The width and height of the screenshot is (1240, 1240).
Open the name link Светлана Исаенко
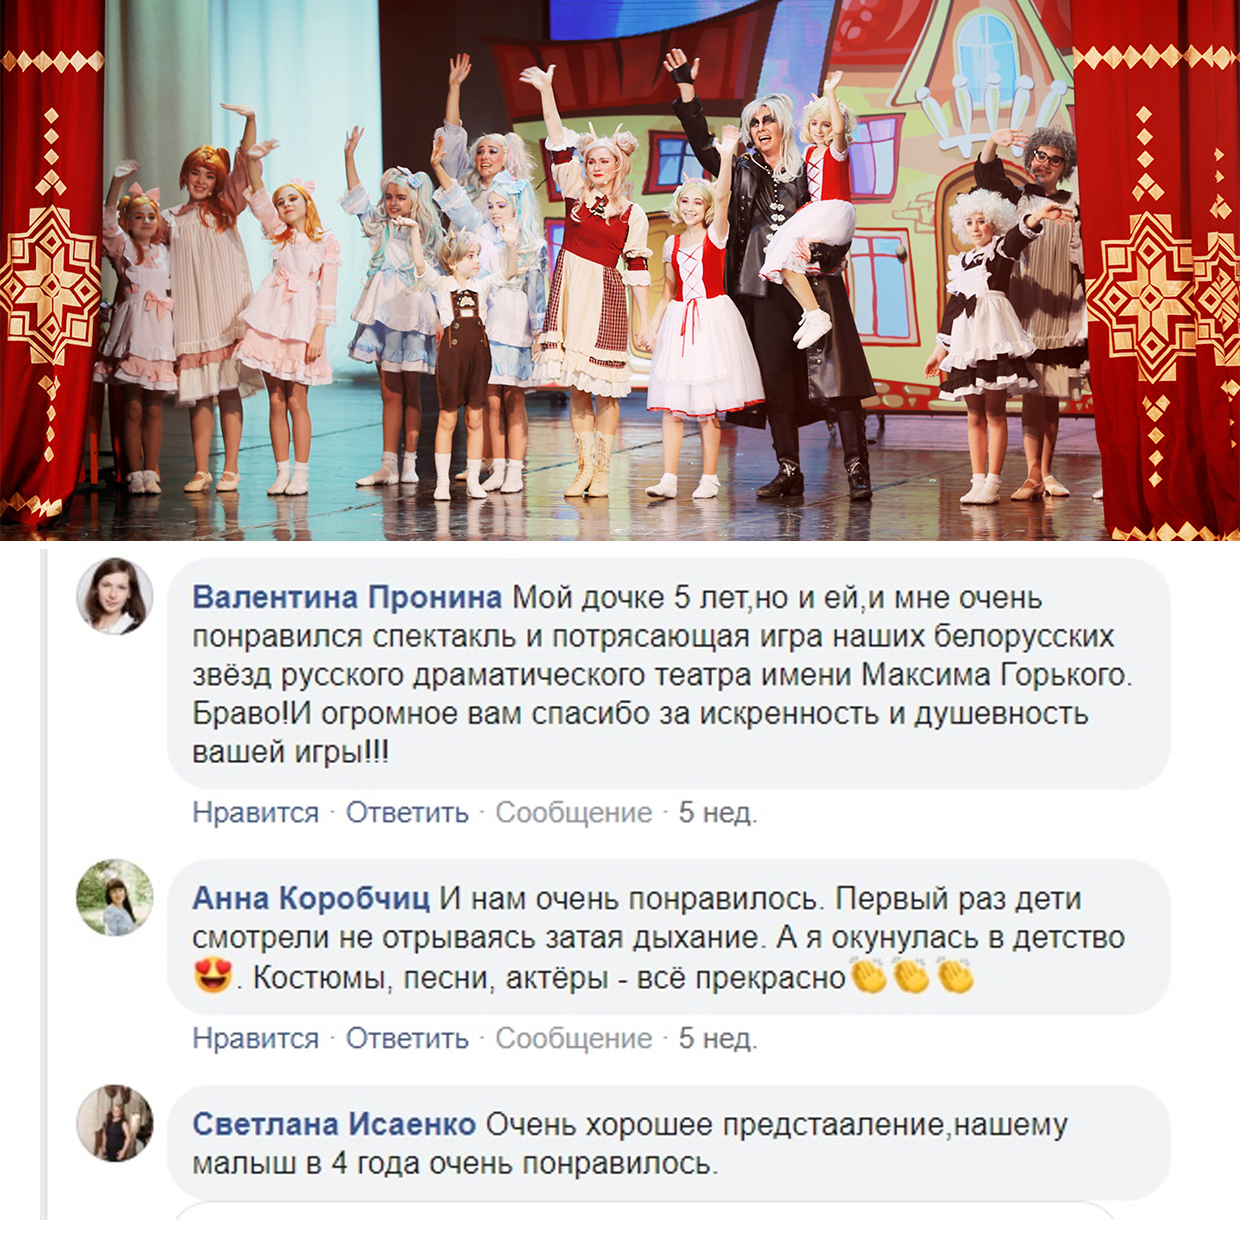[x=334, y=1124]
